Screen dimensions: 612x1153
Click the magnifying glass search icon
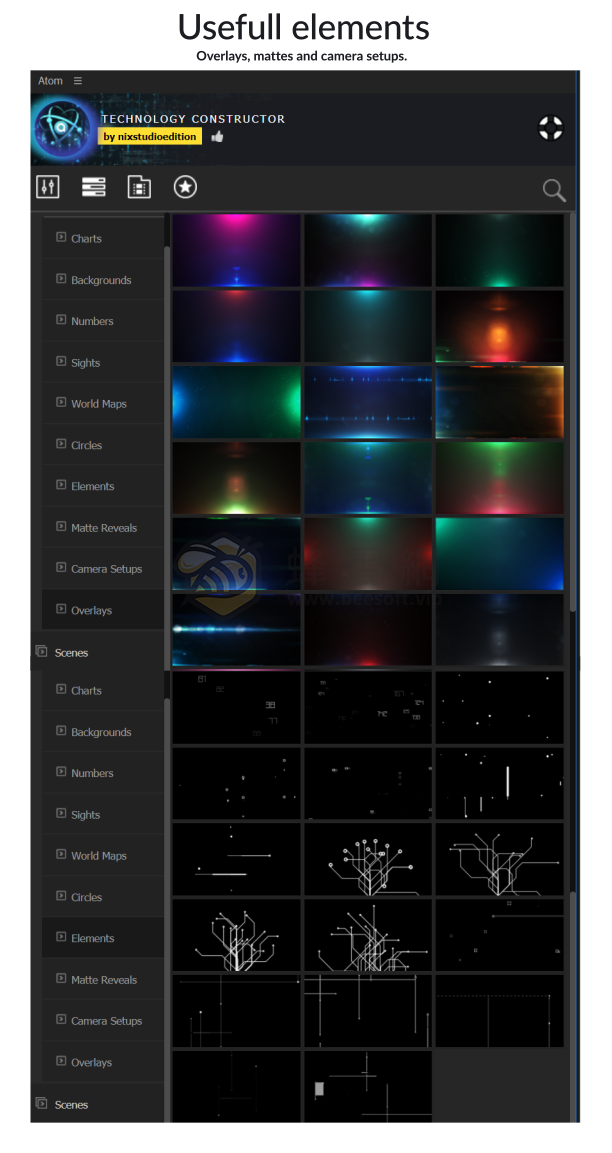coord(554,190)
